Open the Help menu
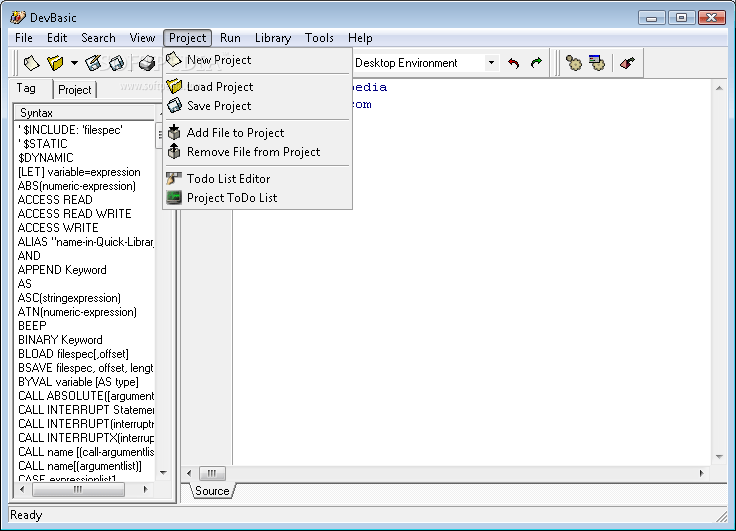The height and width of the screenshot is (531, 736). pyautogui.click(x=360, y=38)
